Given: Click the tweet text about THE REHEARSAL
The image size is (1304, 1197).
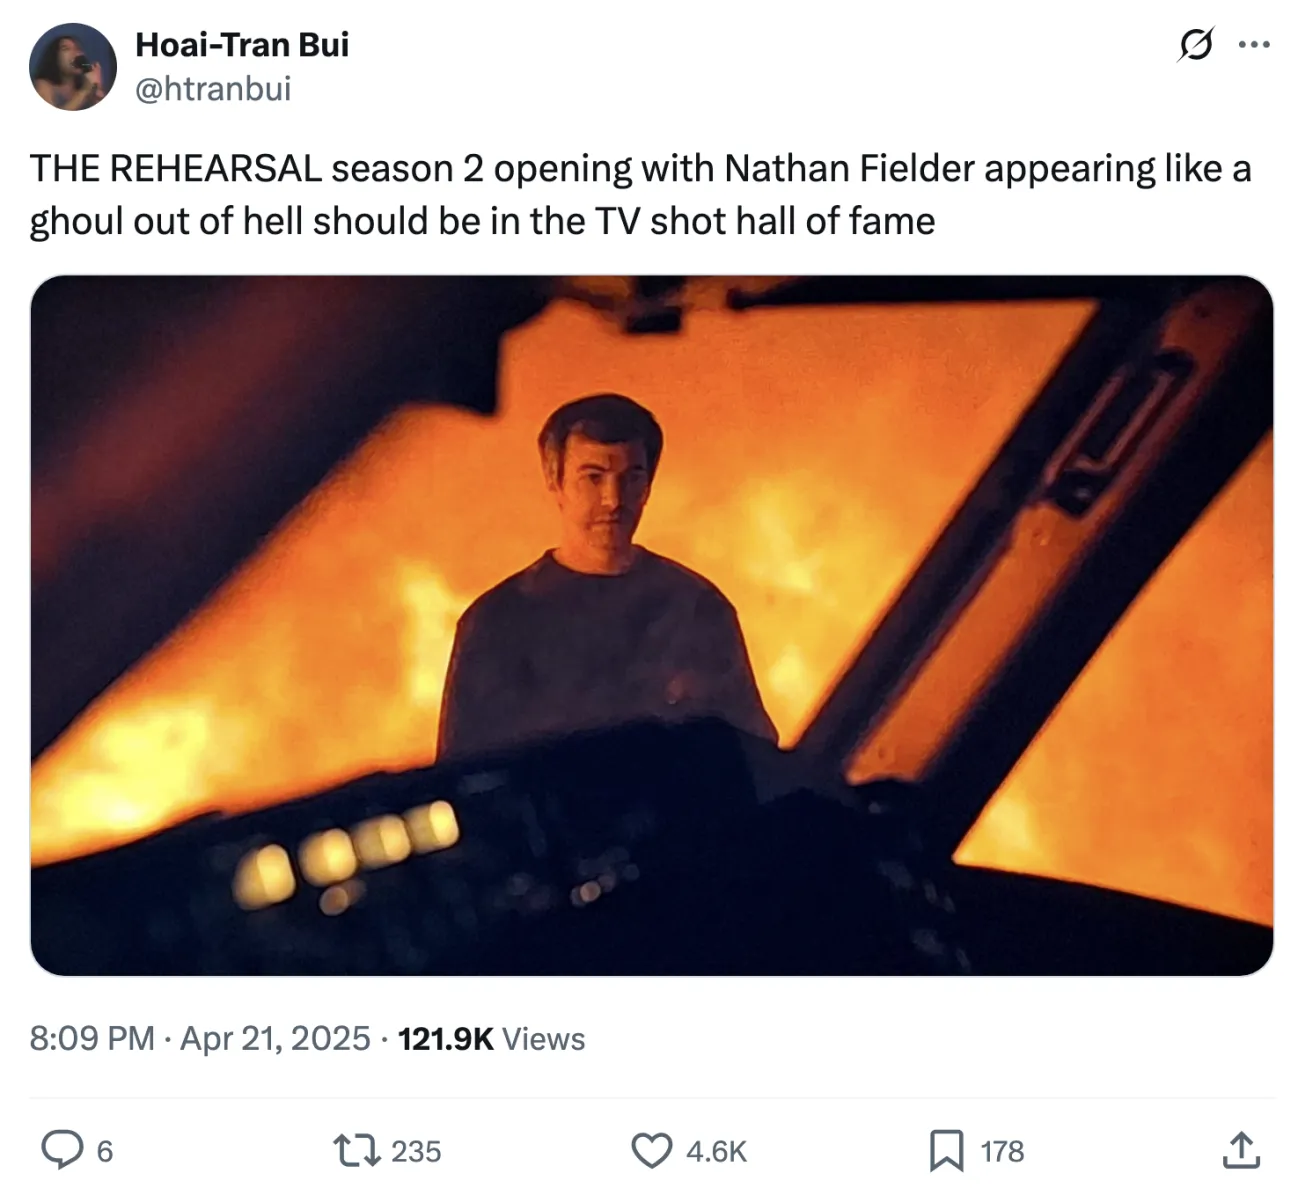Looking at the screenshot, I should pyautogui.click(x=640, y=195).
